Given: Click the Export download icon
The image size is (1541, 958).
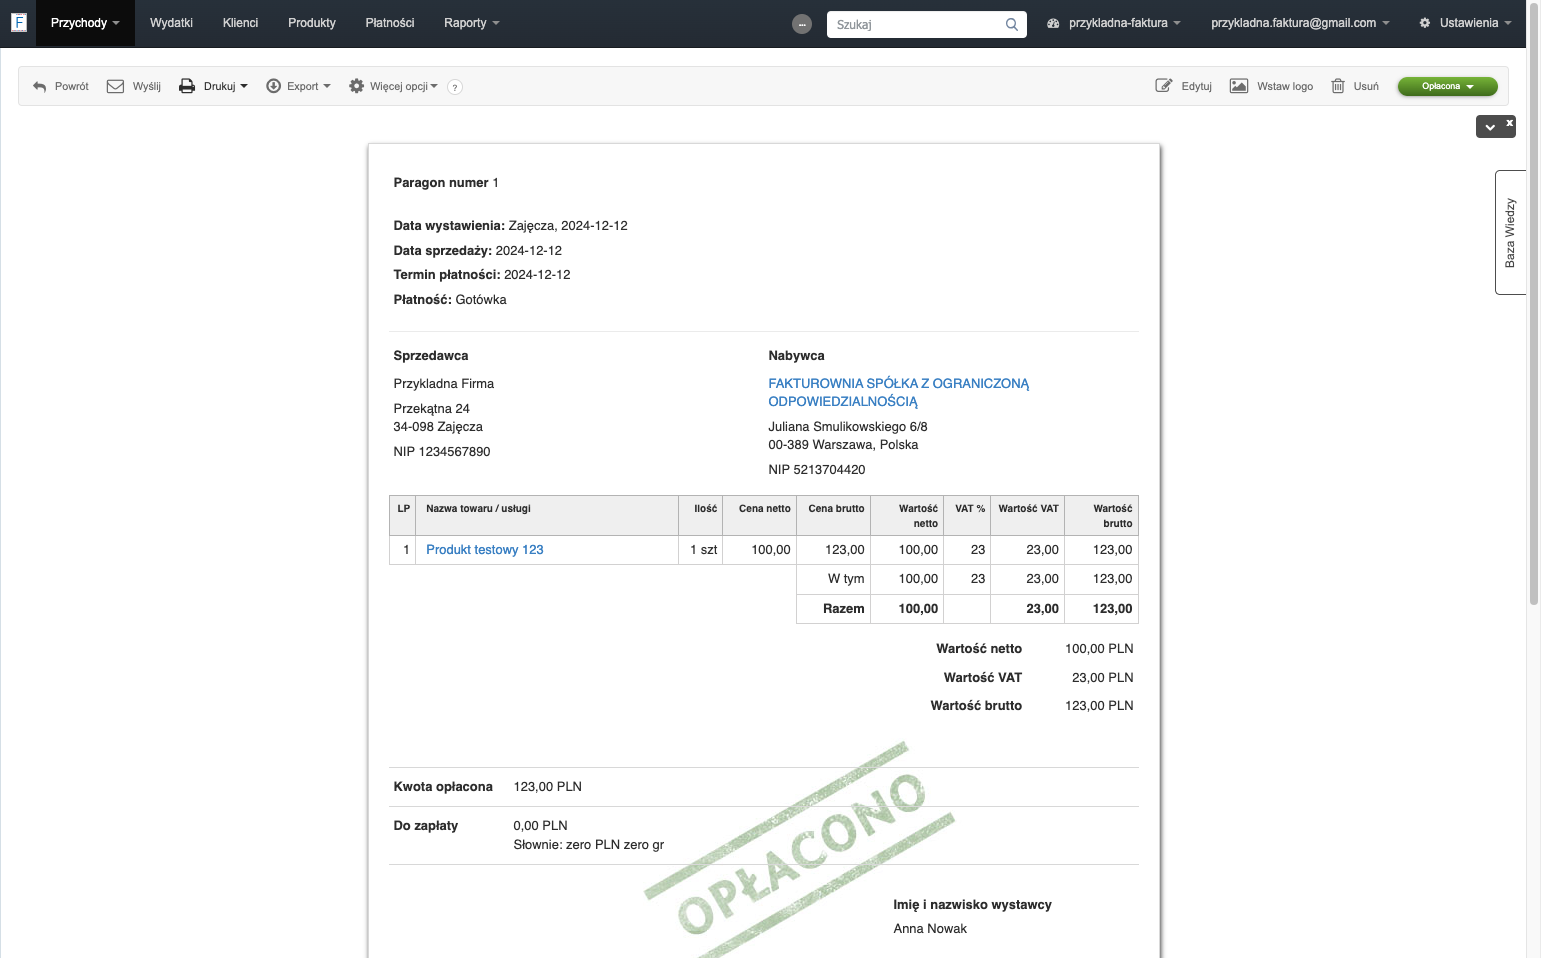Looking at the screenshot, I should [x=273, y=86].
